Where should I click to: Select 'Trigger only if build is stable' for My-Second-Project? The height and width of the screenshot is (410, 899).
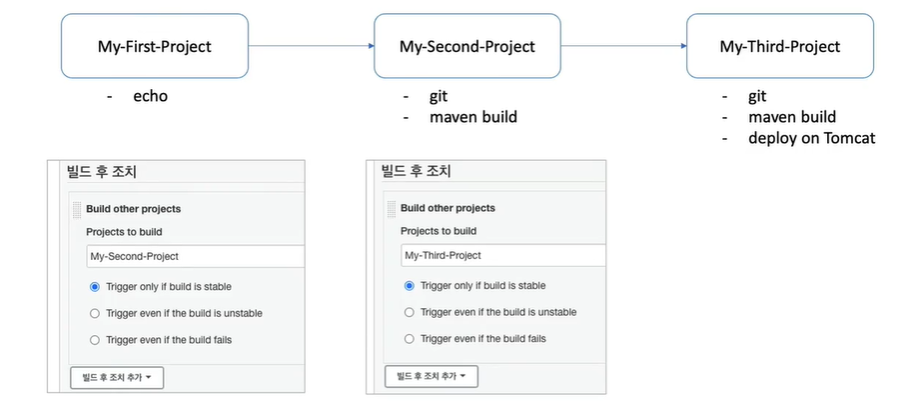point(95,287)
